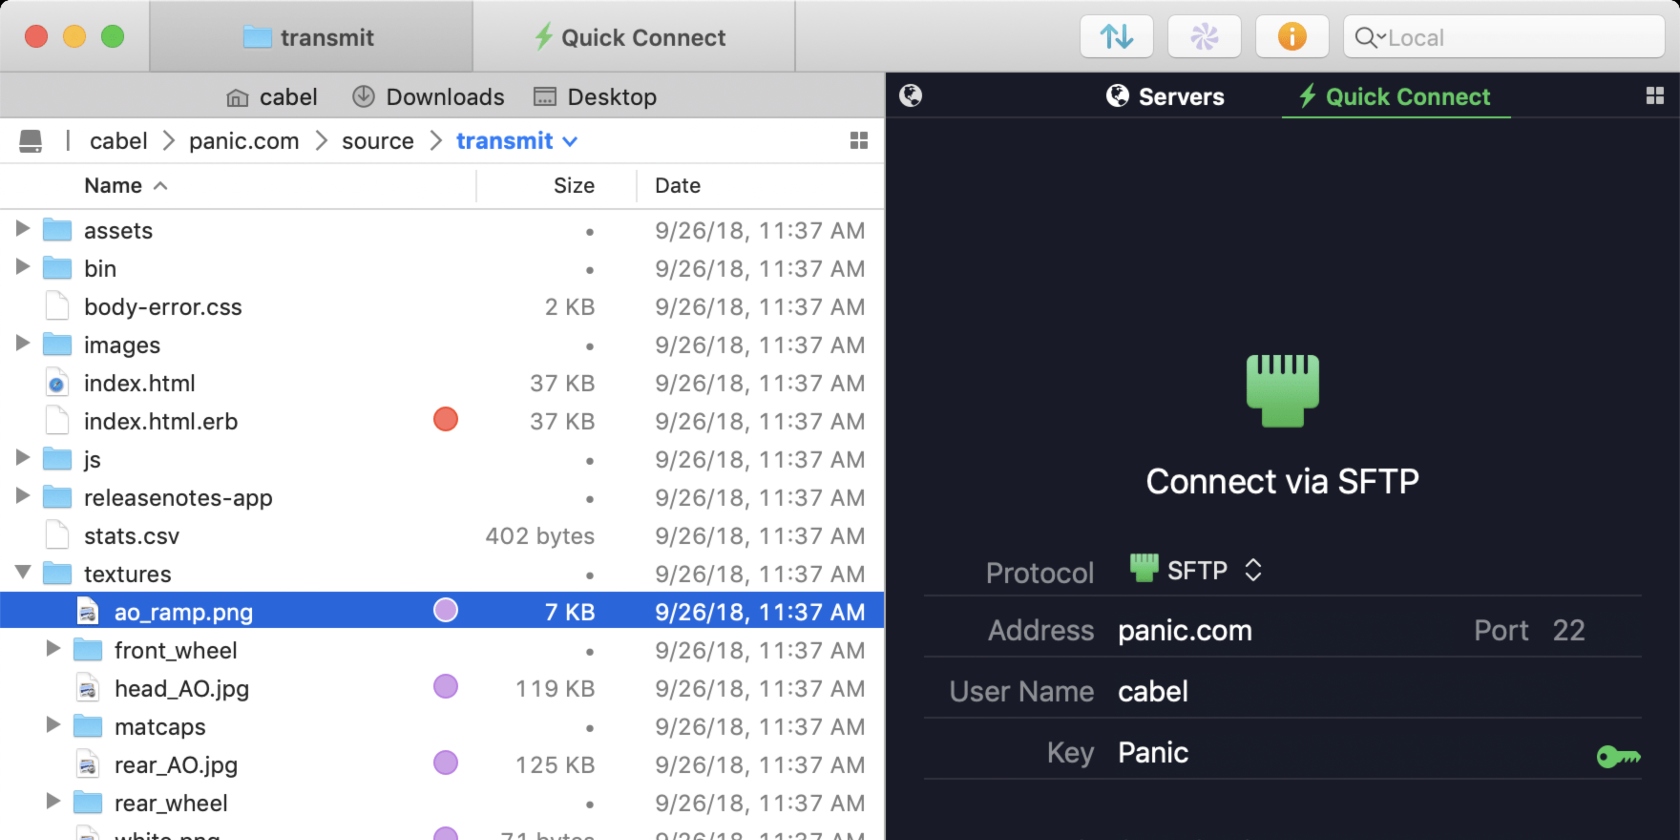
Task: Click the purple tag on rear_AO.jpg
Action: coord(446,763)
